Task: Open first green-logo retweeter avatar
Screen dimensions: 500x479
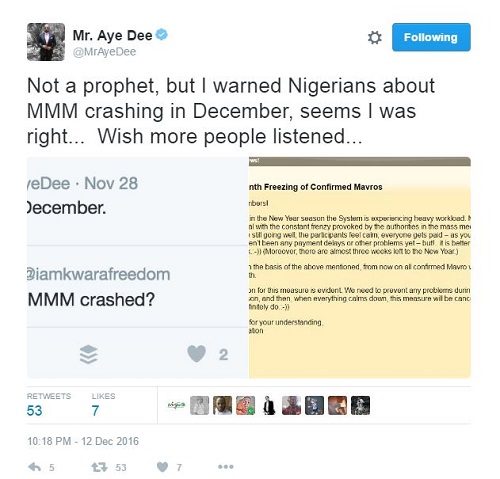Action: (x=176, y=405)
